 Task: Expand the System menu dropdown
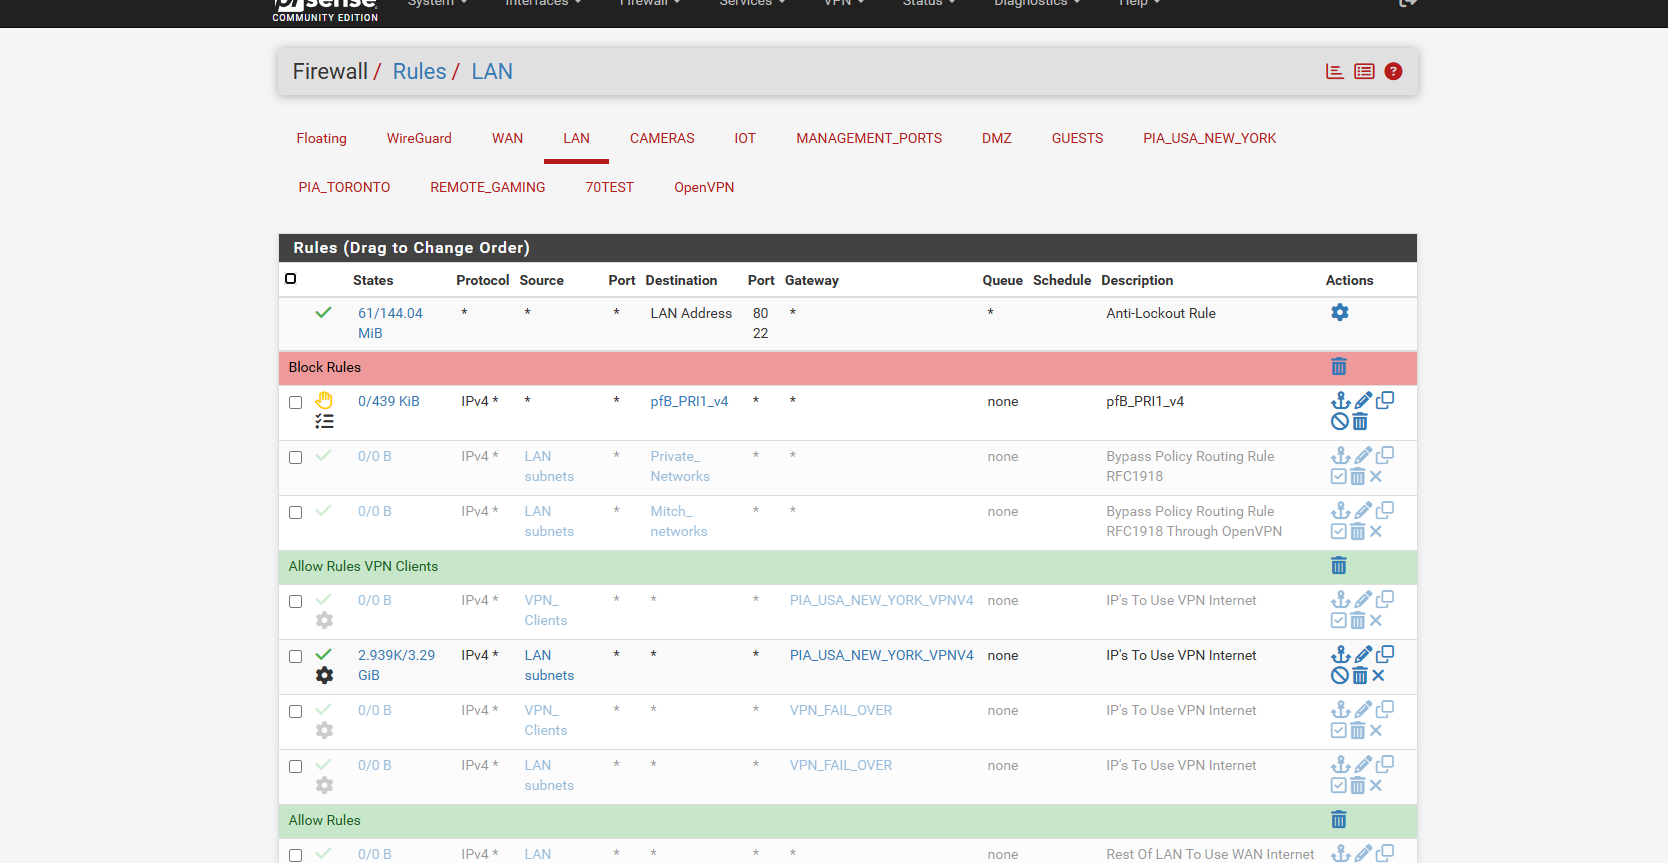coord(438,3)
